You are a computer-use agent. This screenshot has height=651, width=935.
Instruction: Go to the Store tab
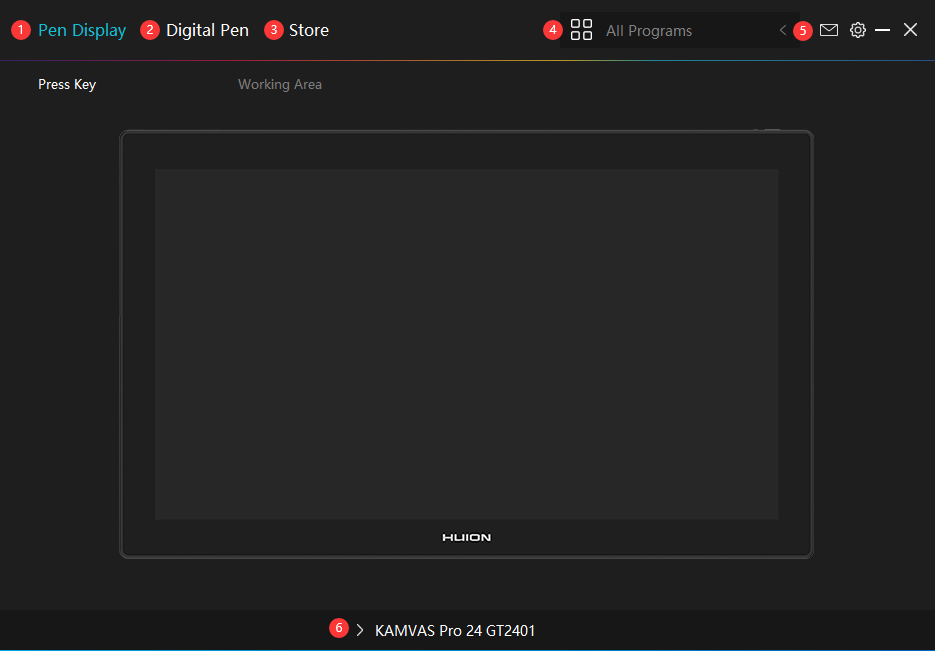click(x=308, y=30)
